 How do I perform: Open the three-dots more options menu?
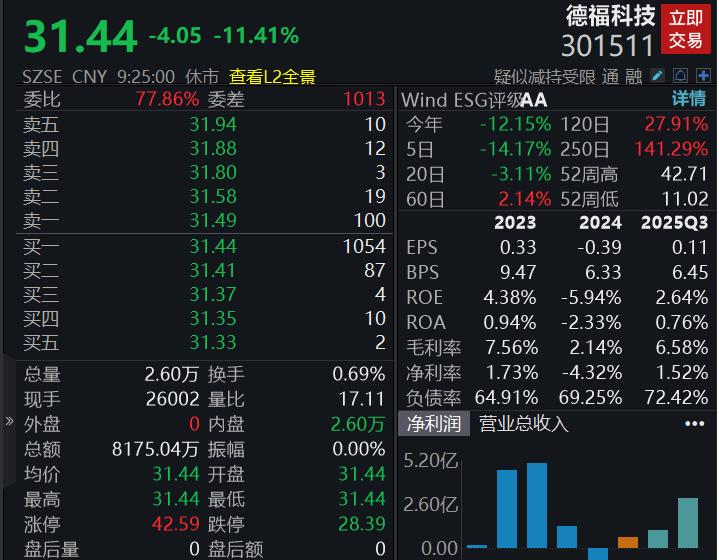click(x=694, y=423)
